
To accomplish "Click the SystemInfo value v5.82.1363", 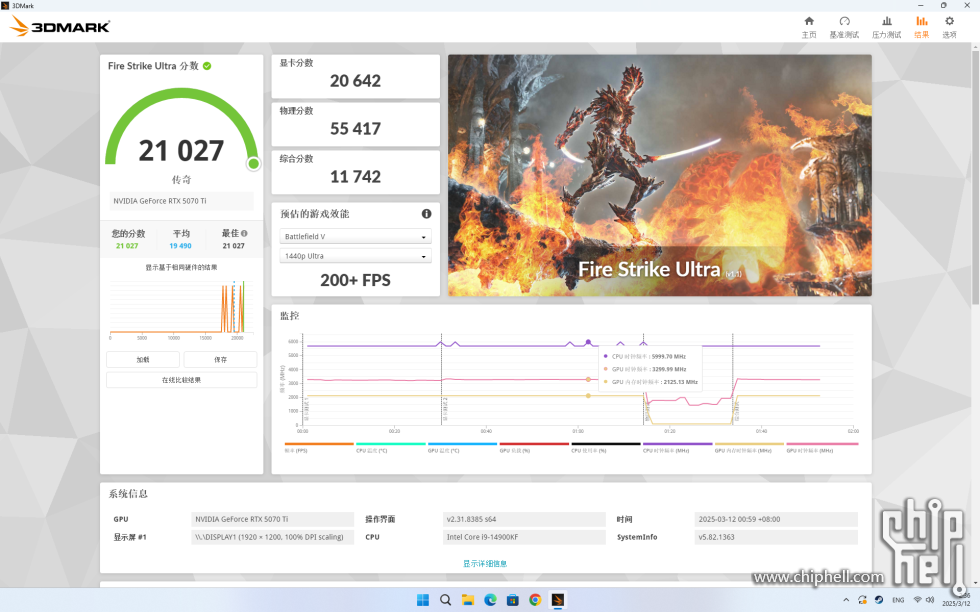I will (776, 537).
